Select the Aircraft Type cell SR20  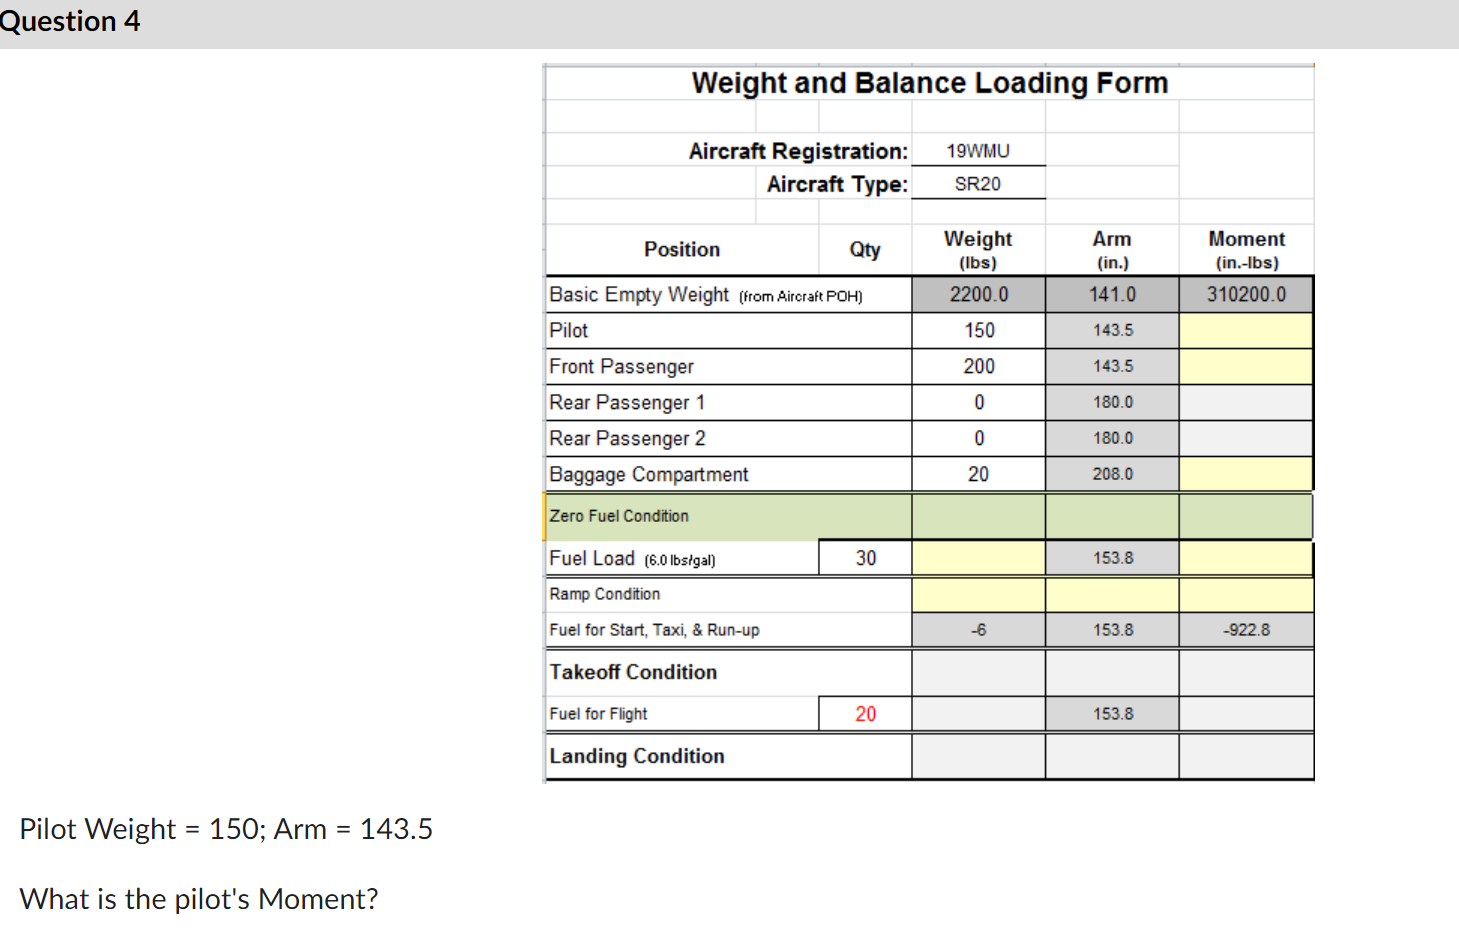[977, 183]
